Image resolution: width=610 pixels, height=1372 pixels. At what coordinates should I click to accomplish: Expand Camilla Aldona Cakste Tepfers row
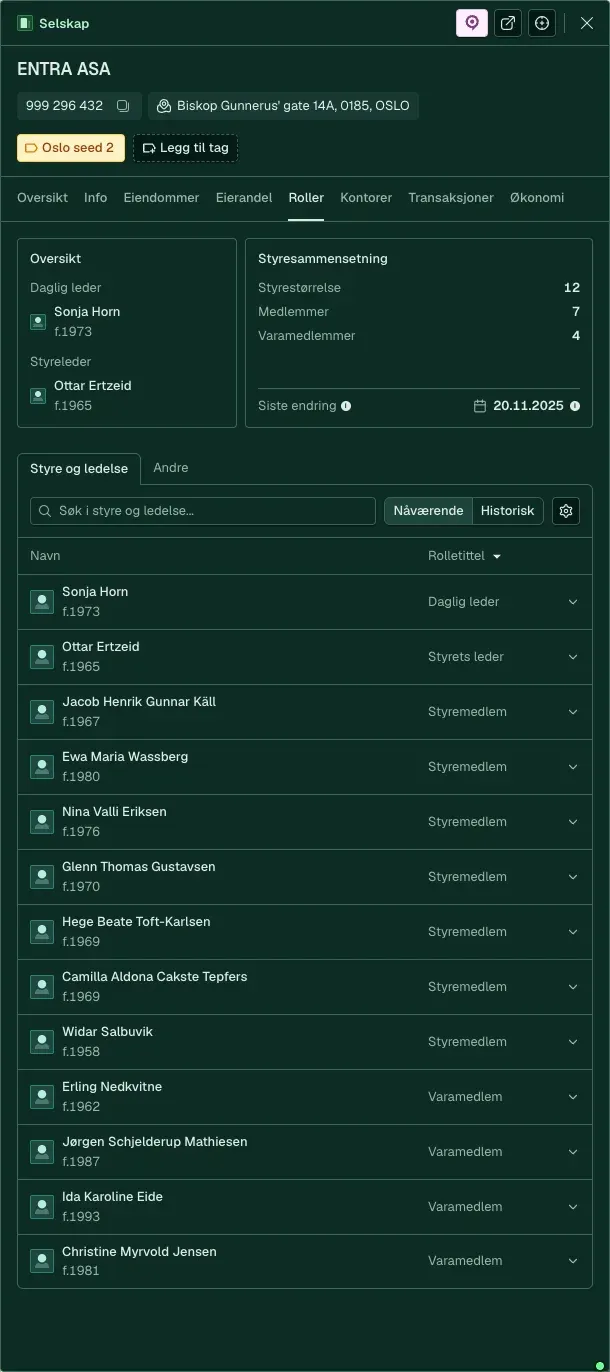tap(573, 987)
